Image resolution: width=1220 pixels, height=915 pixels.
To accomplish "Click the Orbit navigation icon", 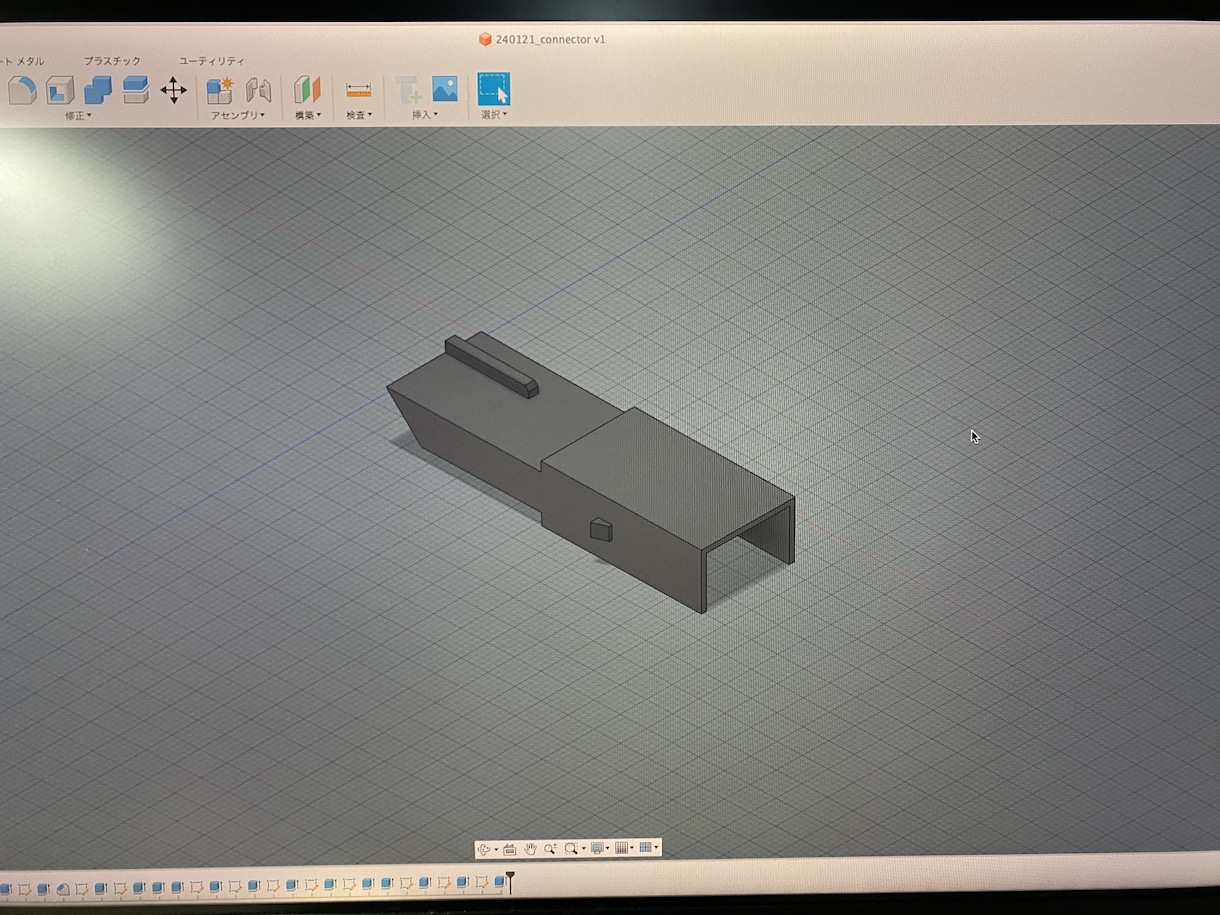I will [x=484, y=848].
